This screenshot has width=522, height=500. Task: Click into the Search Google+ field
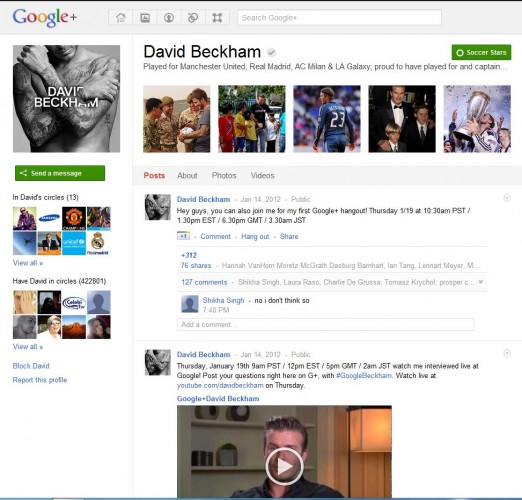339,17
